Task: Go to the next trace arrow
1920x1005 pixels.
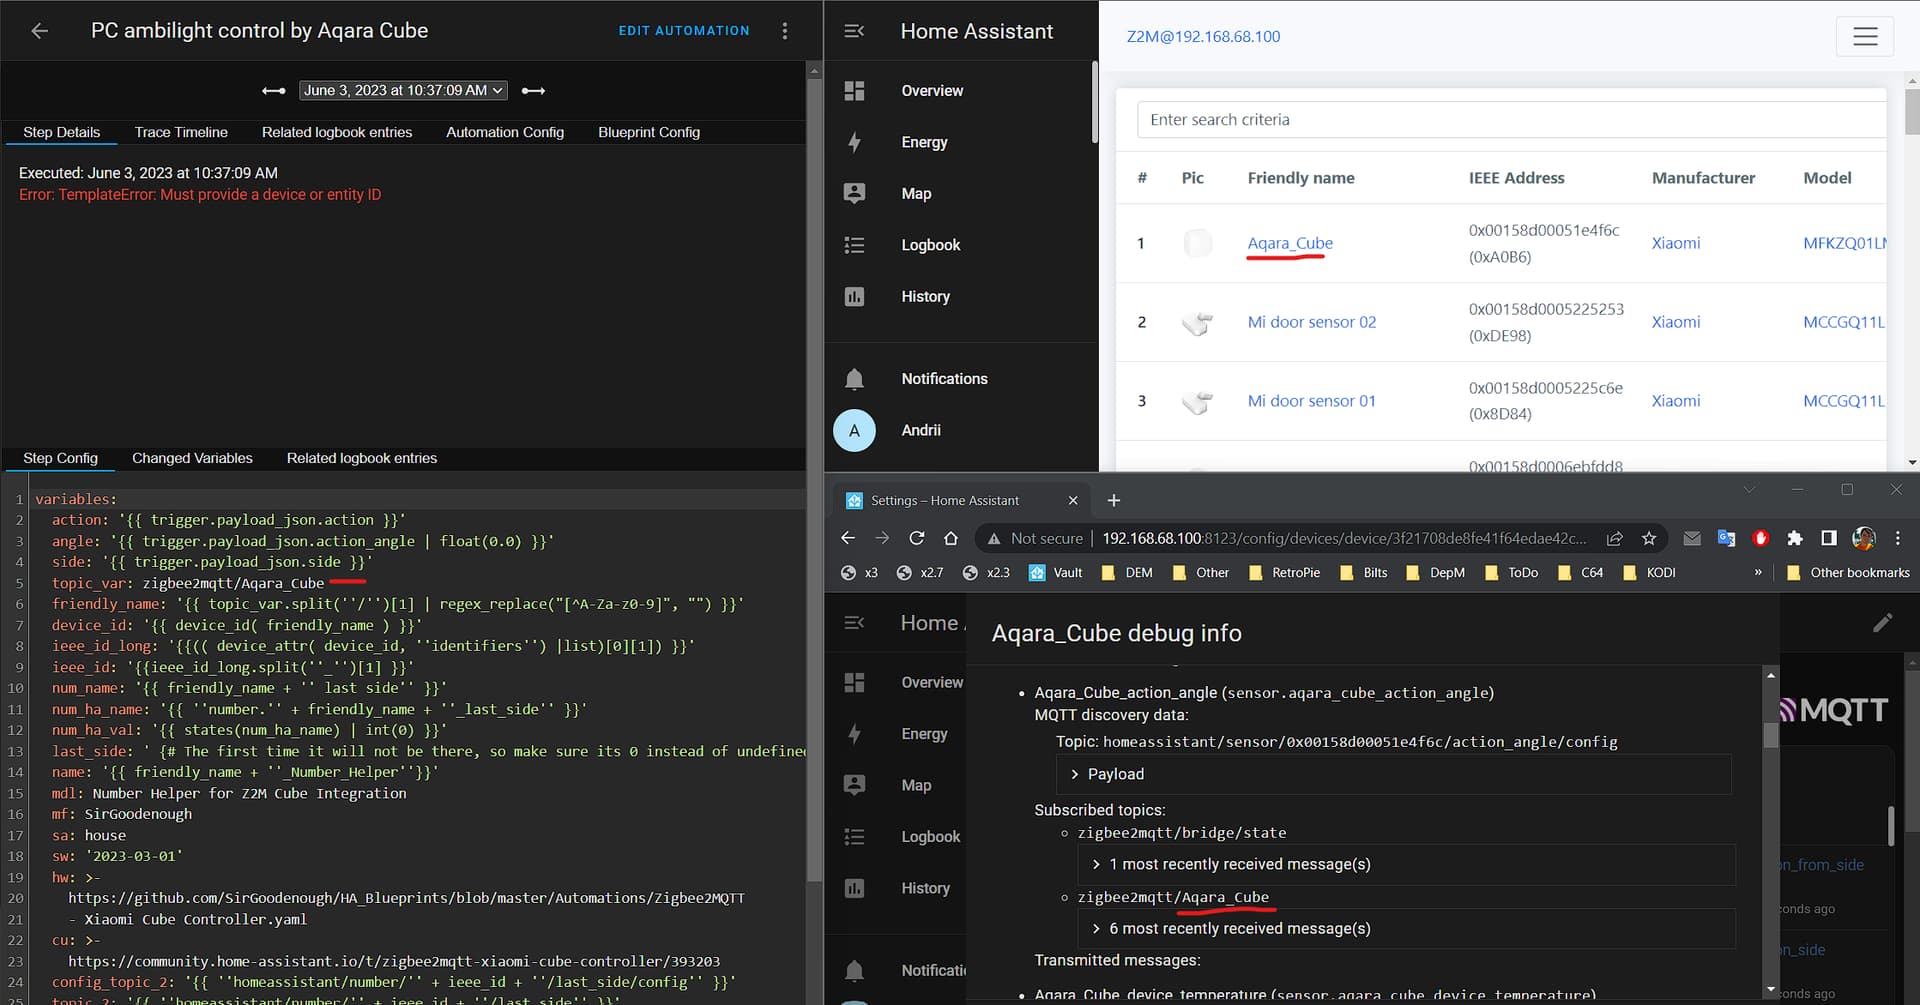Action: tap(534, 91)
